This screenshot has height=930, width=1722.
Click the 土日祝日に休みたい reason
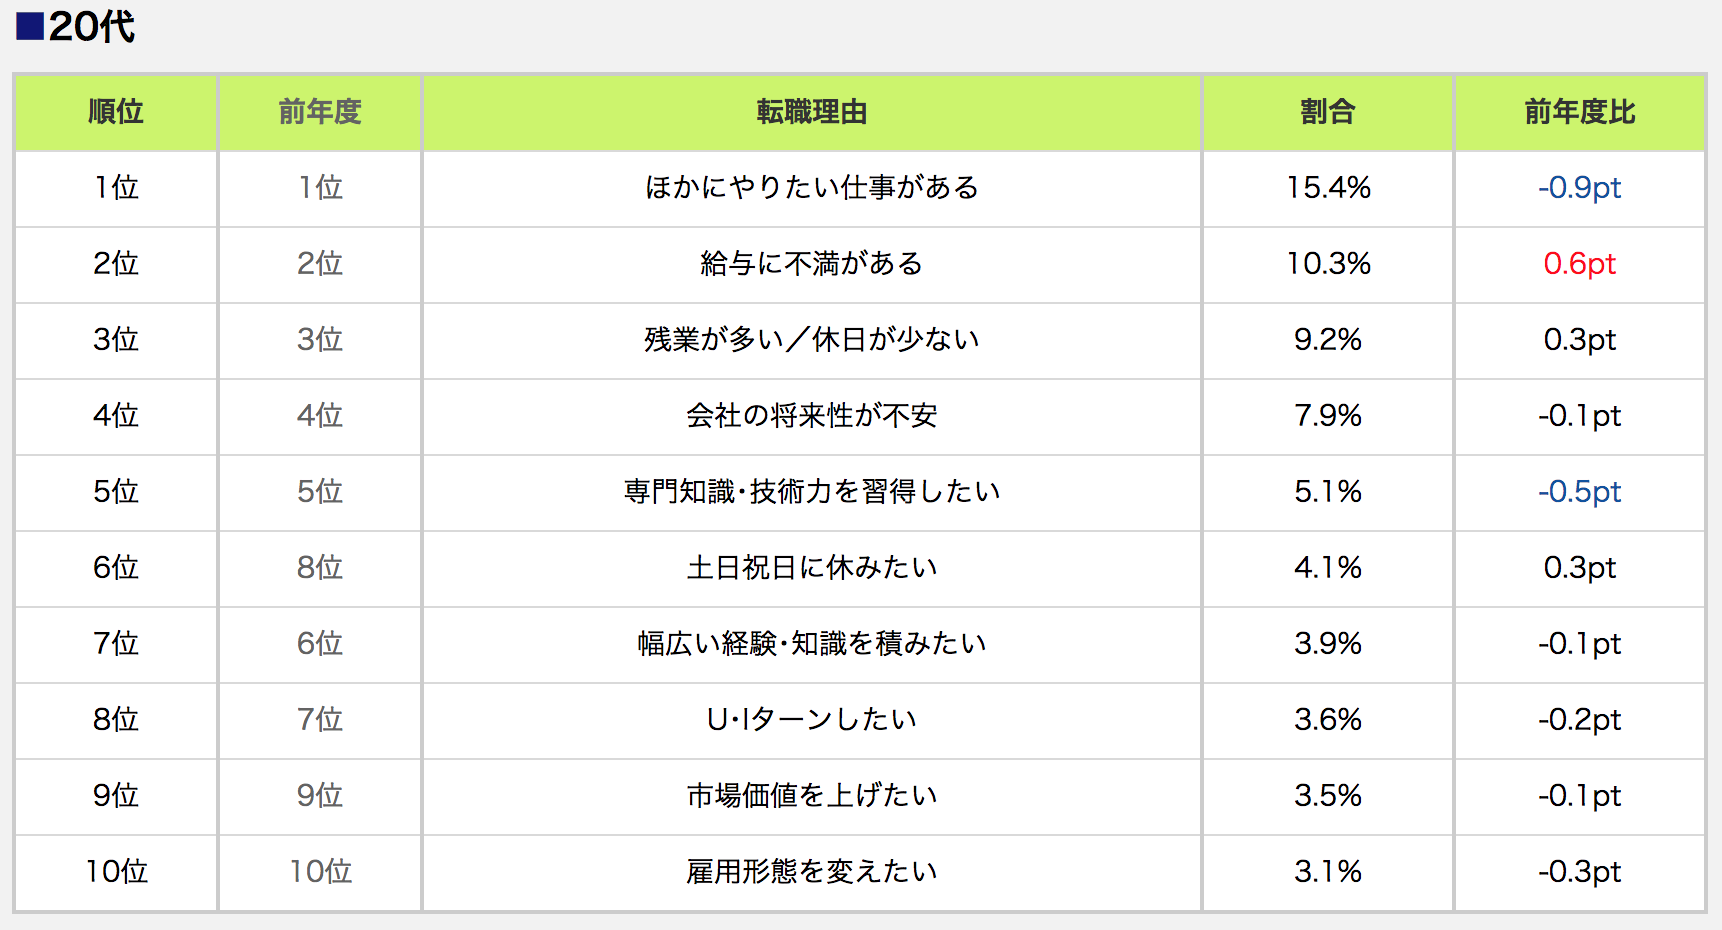click(811, 568)
